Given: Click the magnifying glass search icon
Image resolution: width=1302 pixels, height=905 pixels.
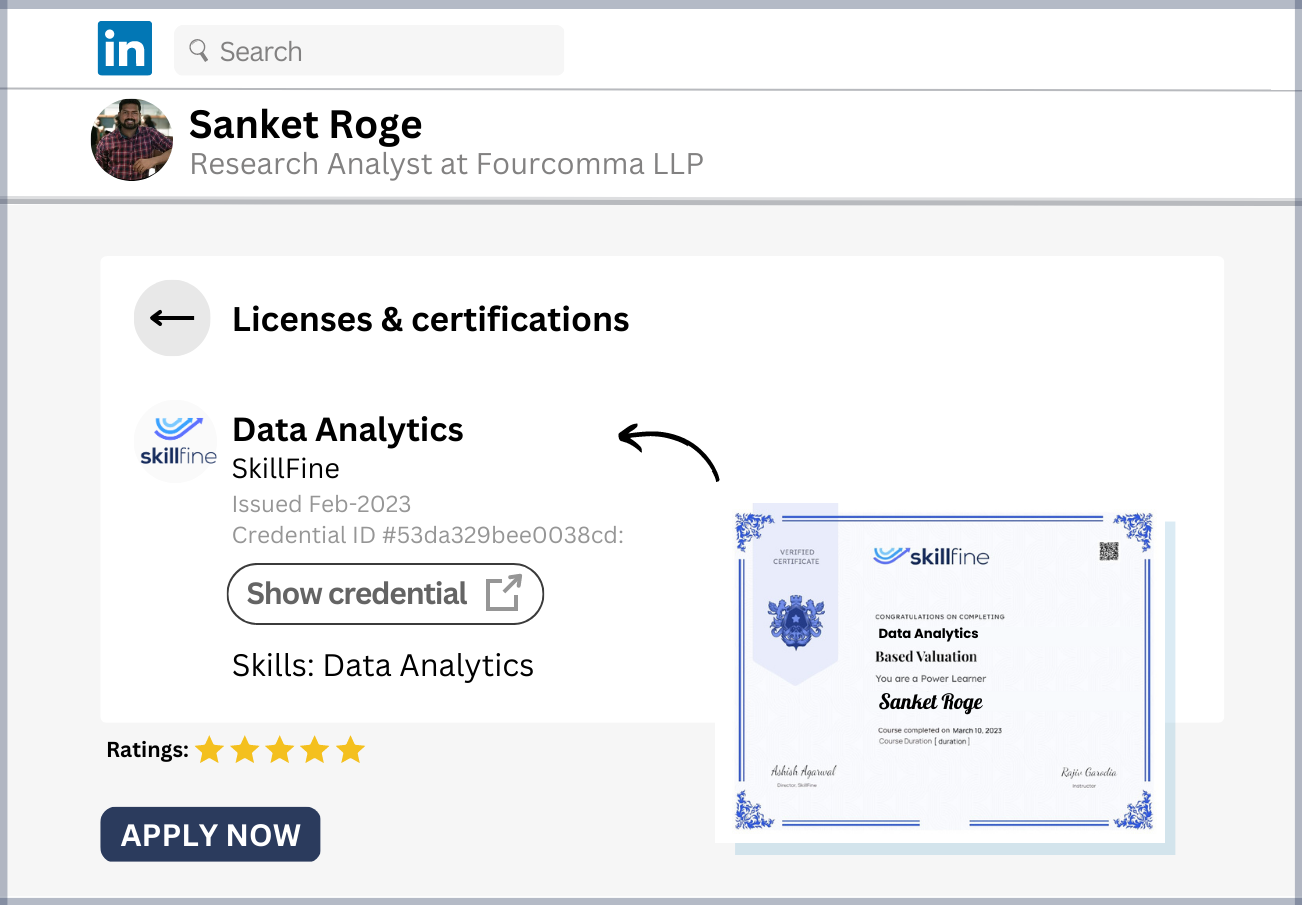Looking at the screenshot, I should tap(198, 50).
